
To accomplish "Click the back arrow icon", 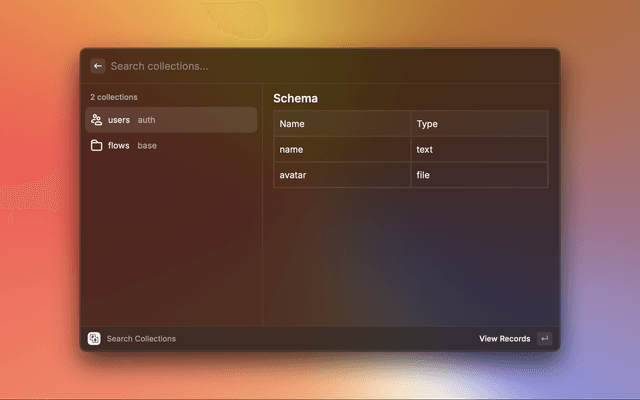I will tap(98, 66).
